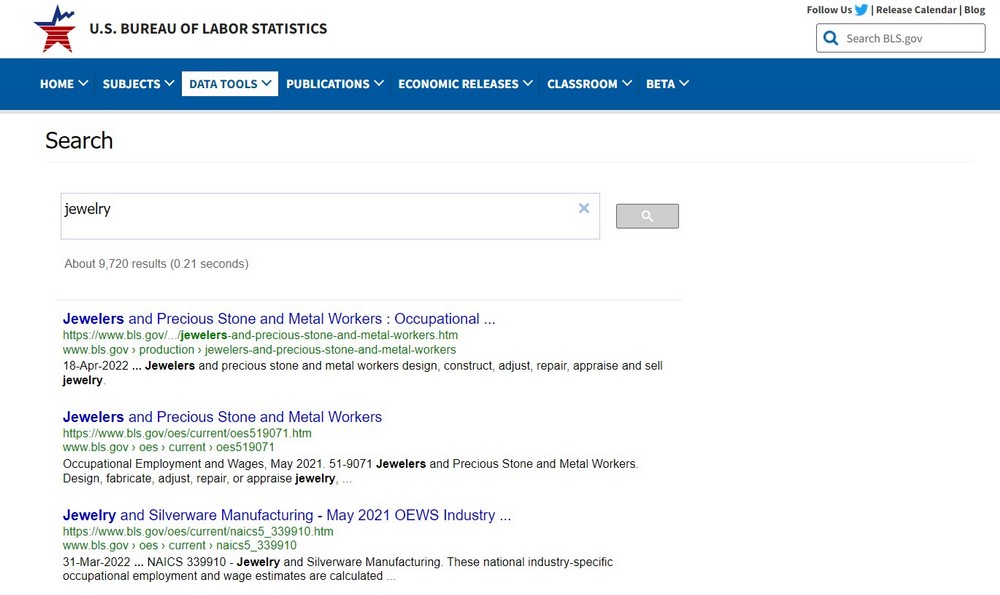Click the breadcrumb ending in jewelers-and-precious-stone-and-metal-workers
This screenshot has height=595, width=1000.
pyautogui.click(x=260, y=350)
